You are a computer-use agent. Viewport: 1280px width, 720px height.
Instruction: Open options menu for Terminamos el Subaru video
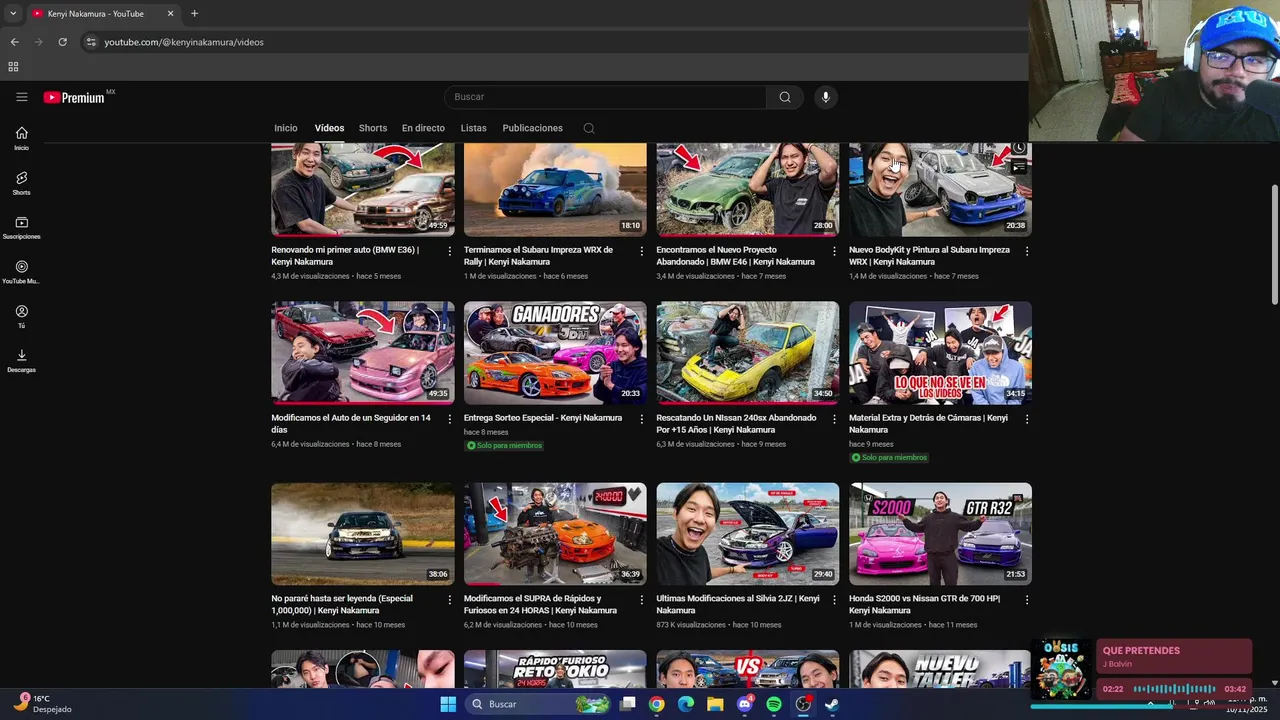642,251
